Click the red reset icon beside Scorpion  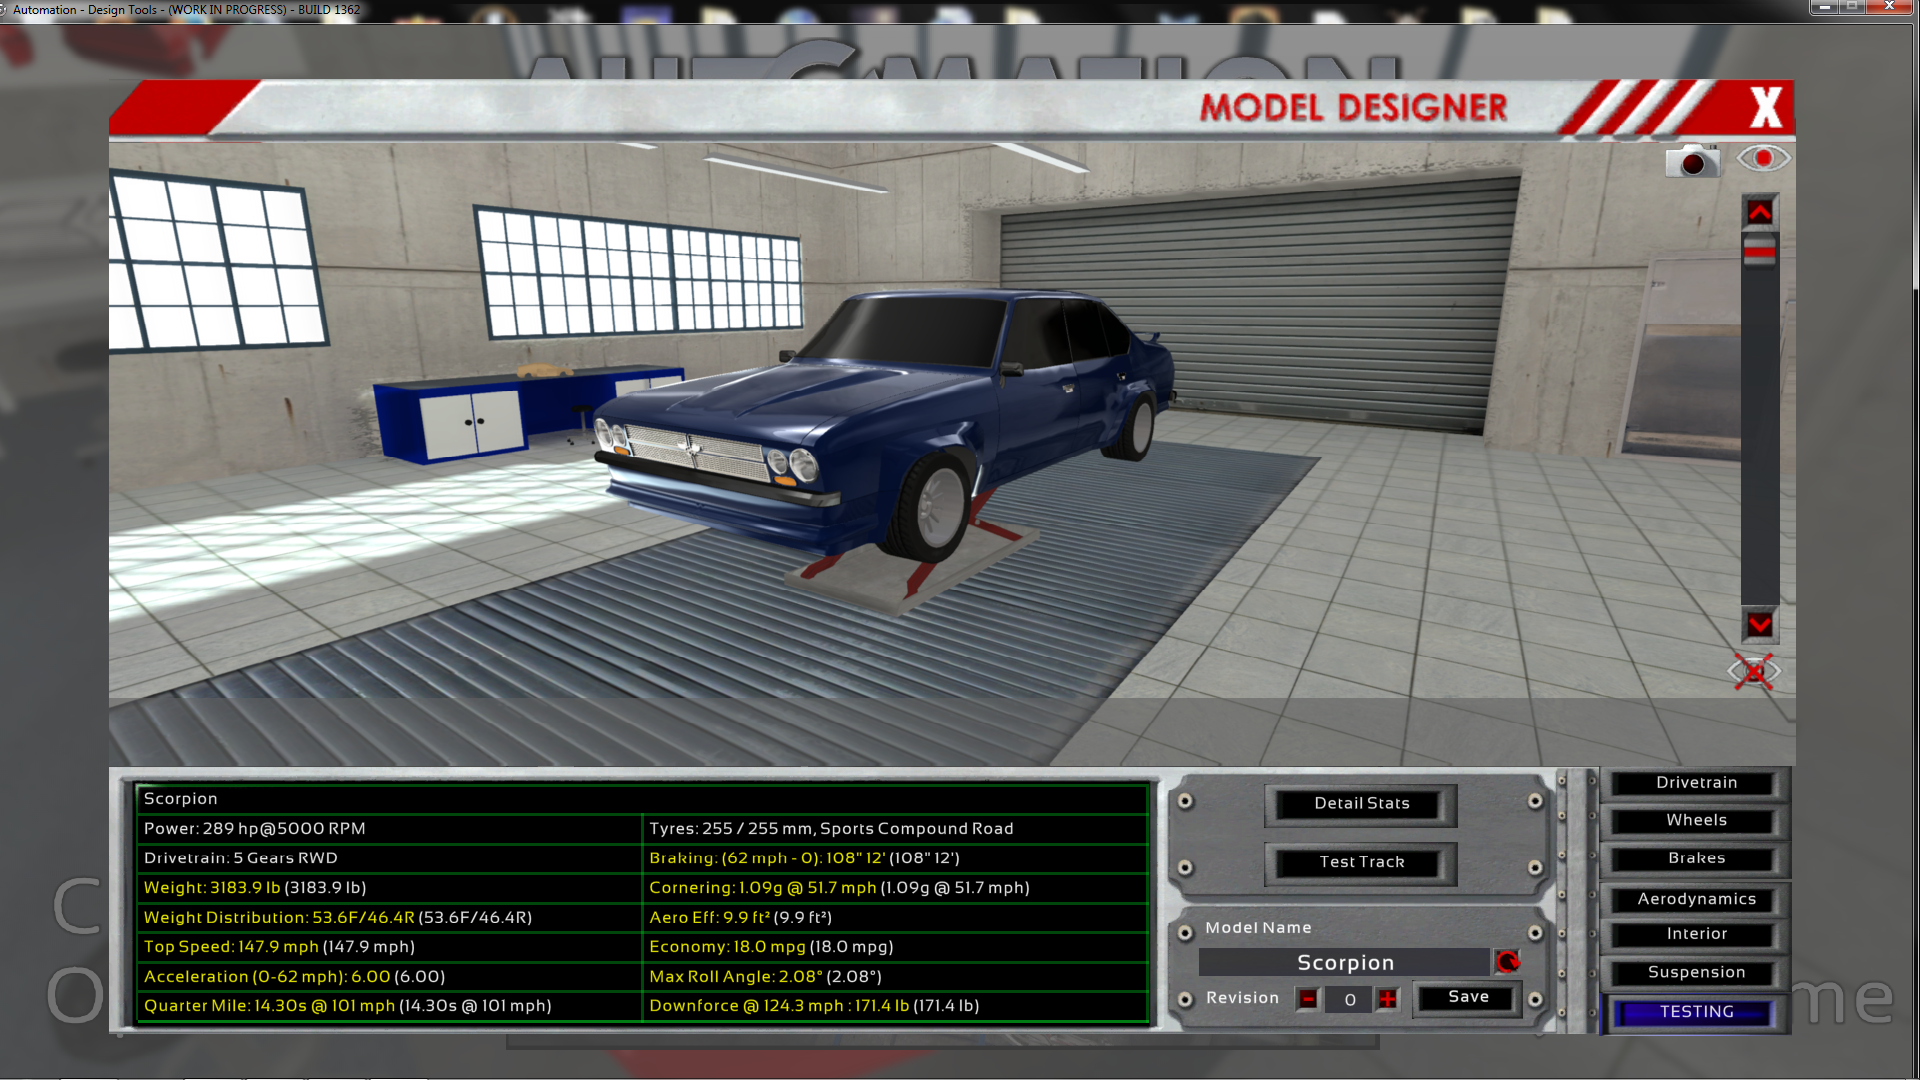(1507, 962)
